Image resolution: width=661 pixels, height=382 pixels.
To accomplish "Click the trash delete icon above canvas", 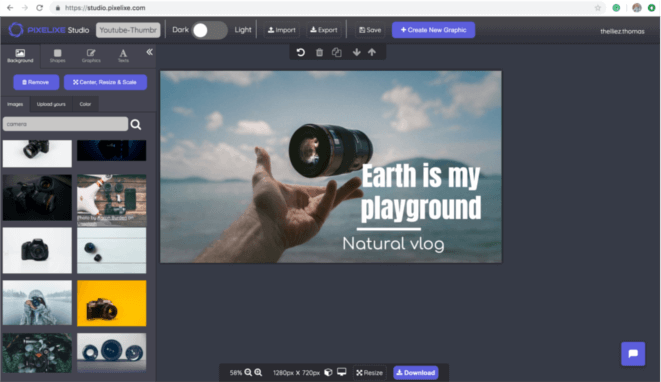I will pyautogui.click(x=320, y=52).
